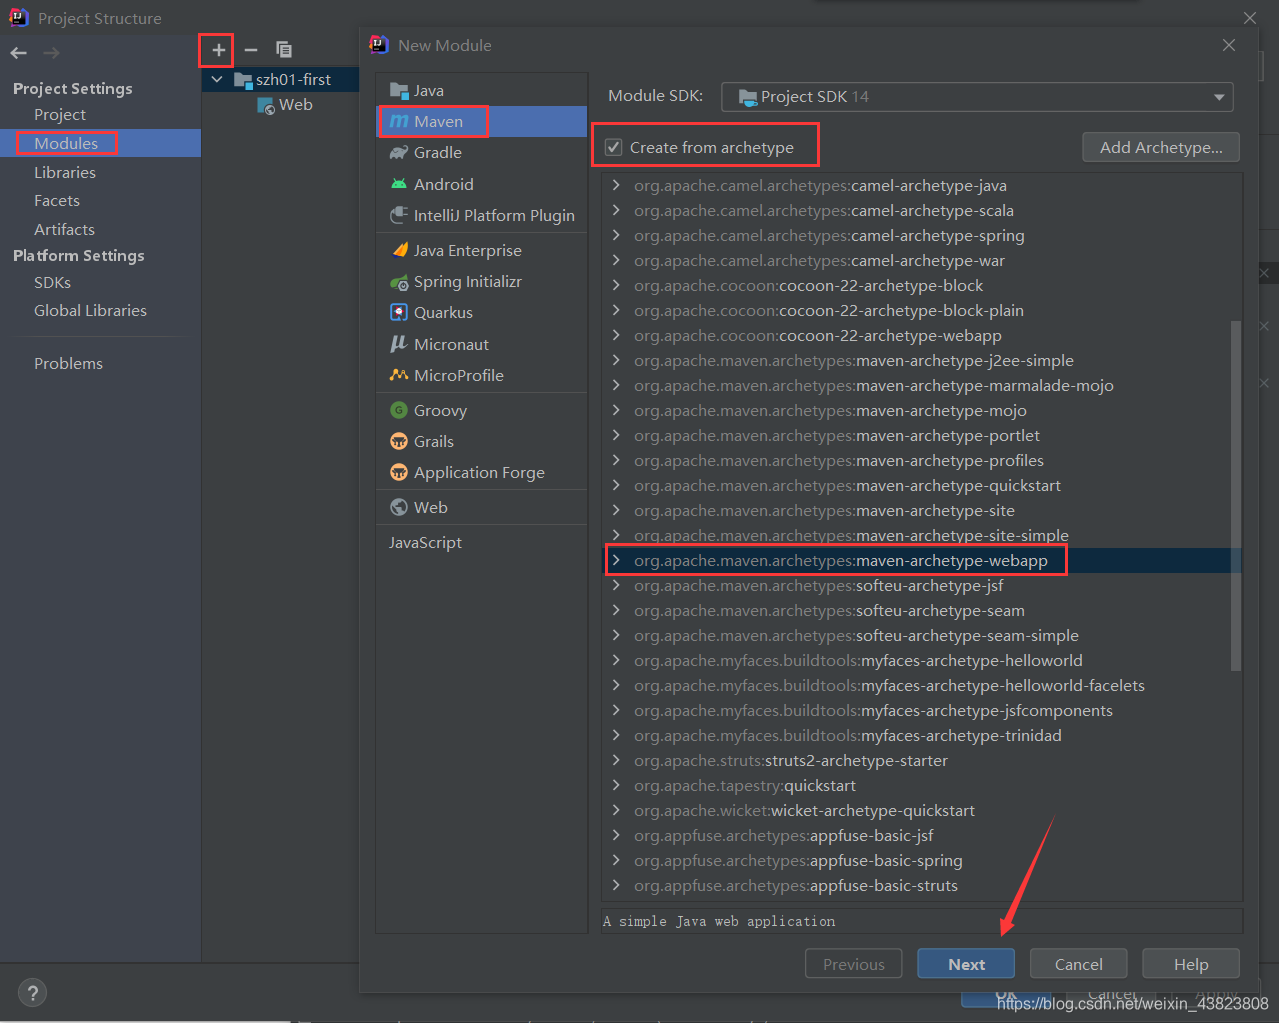This screenshot has width=1279, height=1023.
Task: Open SDKs under Platform Settings
Action: 52,282
